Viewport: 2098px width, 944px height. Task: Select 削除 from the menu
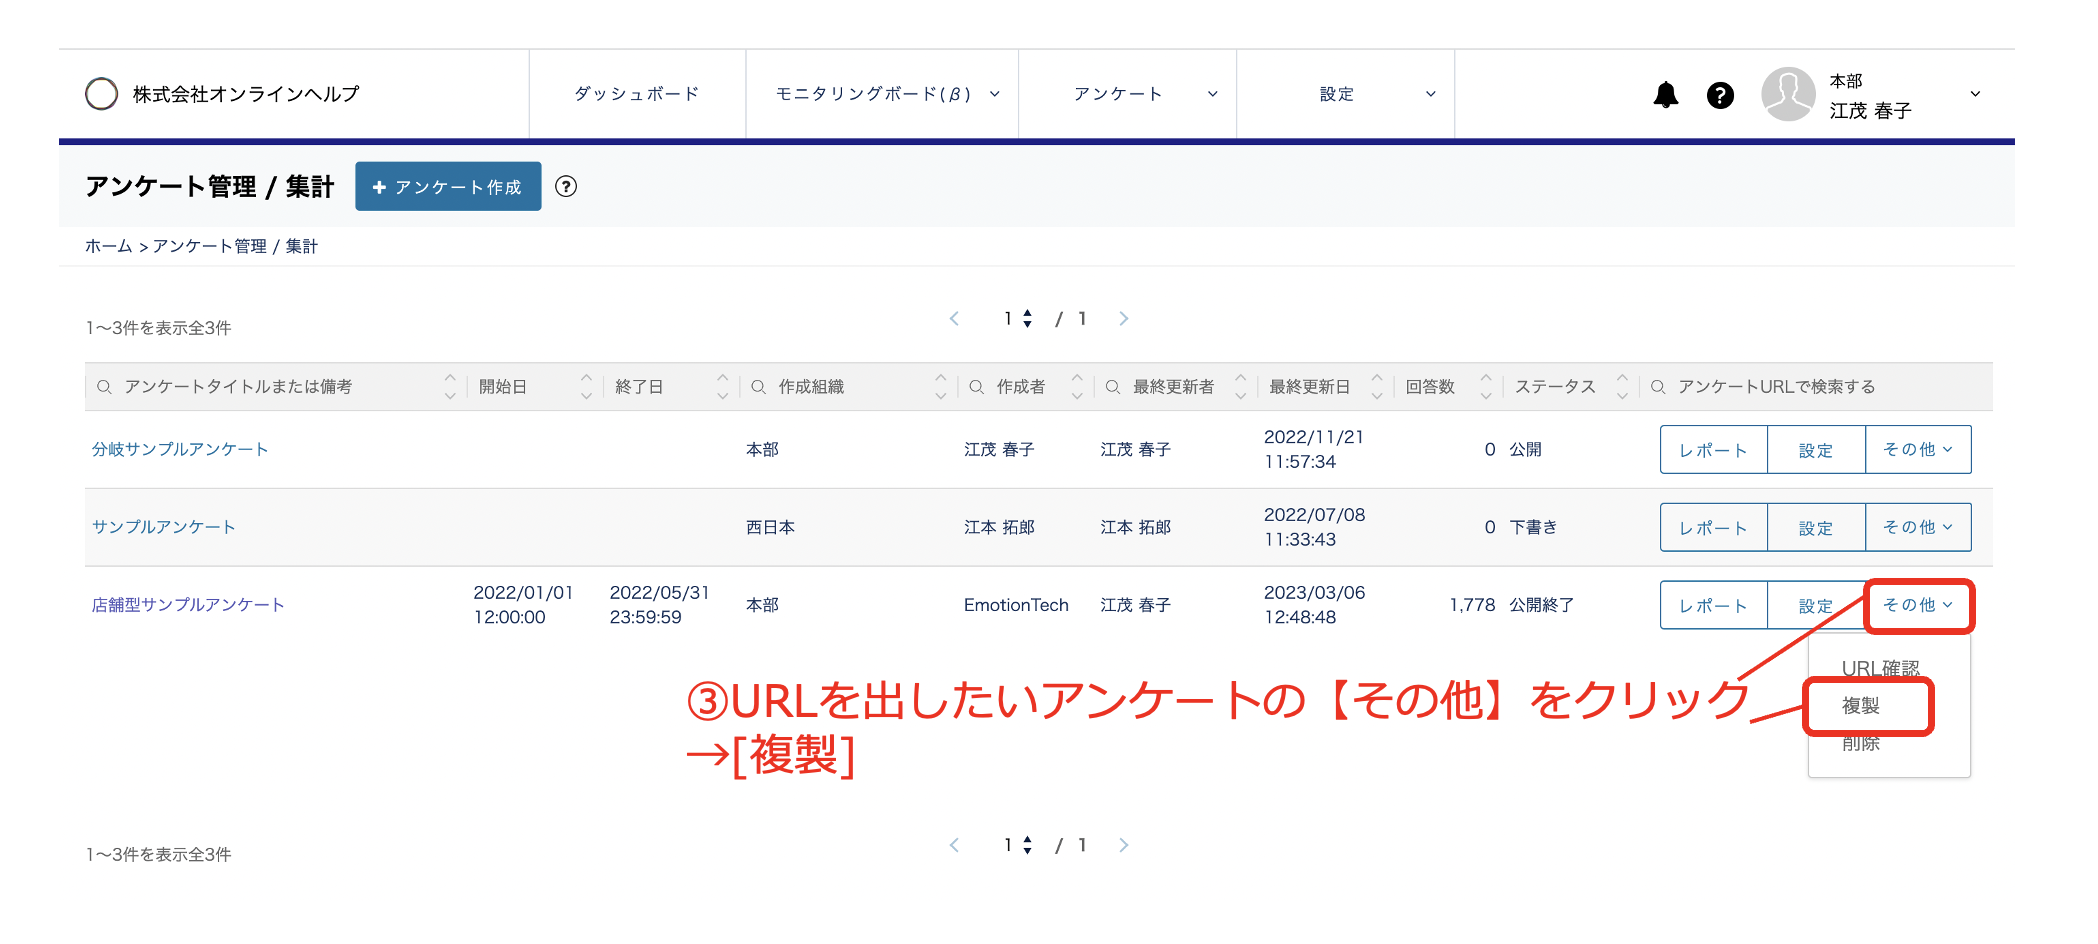click(1861, 743)
